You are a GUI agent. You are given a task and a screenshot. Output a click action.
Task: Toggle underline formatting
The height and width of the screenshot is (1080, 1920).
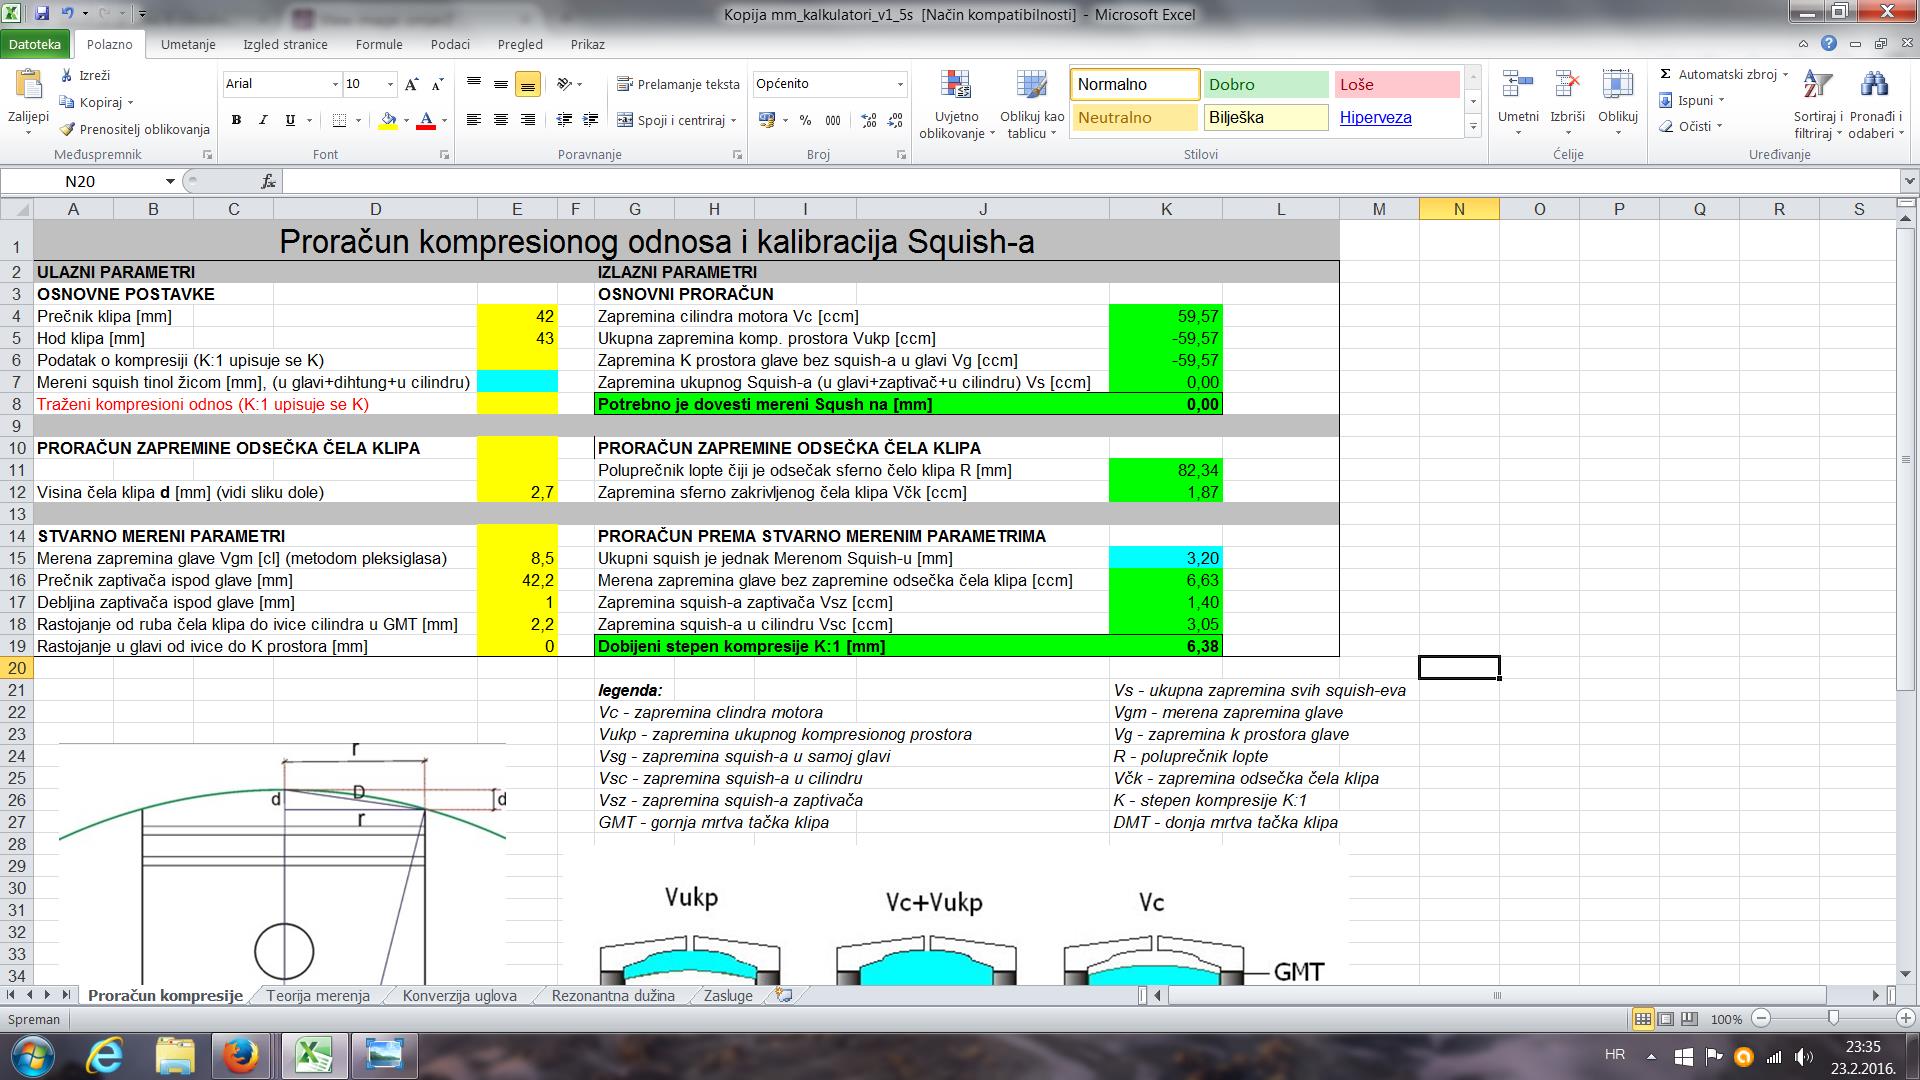pos(290,120)
